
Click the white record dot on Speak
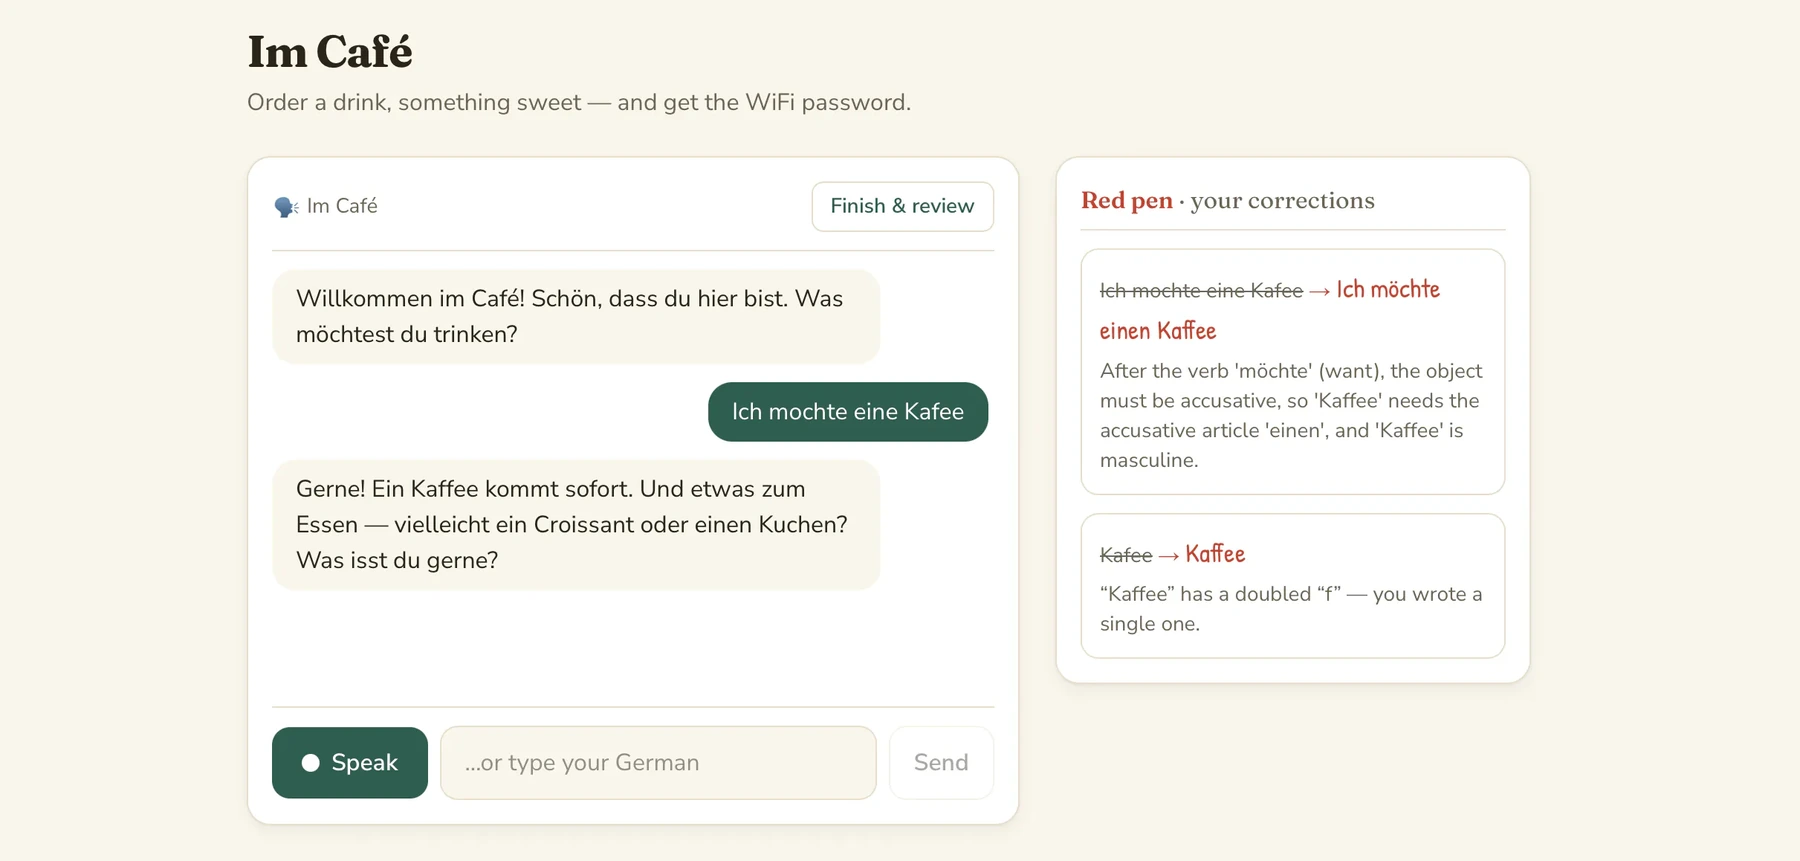[x=311, y=763]
